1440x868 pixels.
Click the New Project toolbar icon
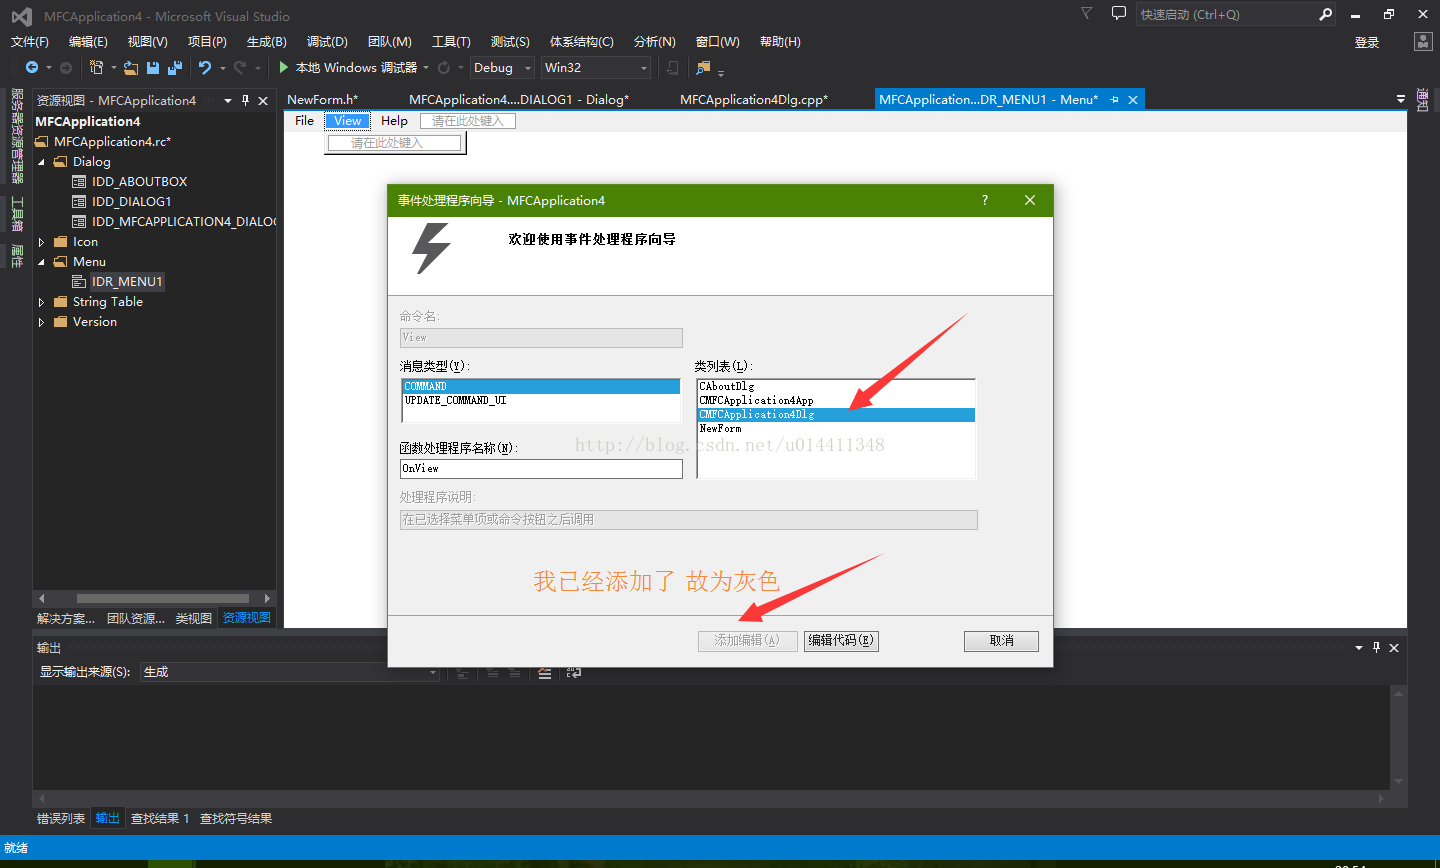tap(96, 67)
